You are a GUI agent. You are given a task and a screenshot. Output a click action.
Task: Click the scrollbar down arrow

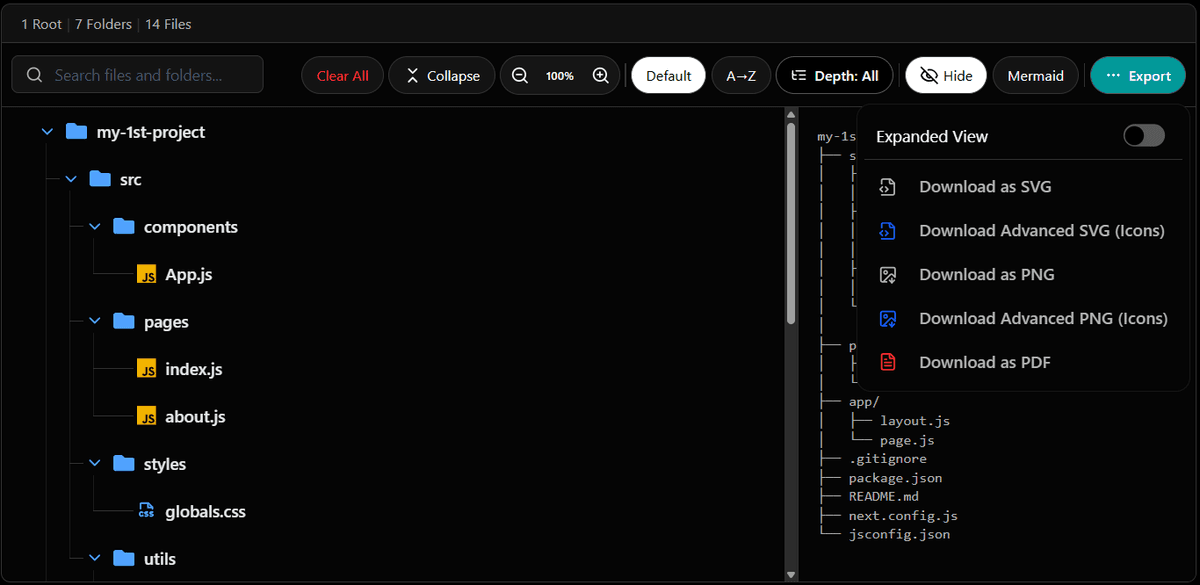(791, 575)
